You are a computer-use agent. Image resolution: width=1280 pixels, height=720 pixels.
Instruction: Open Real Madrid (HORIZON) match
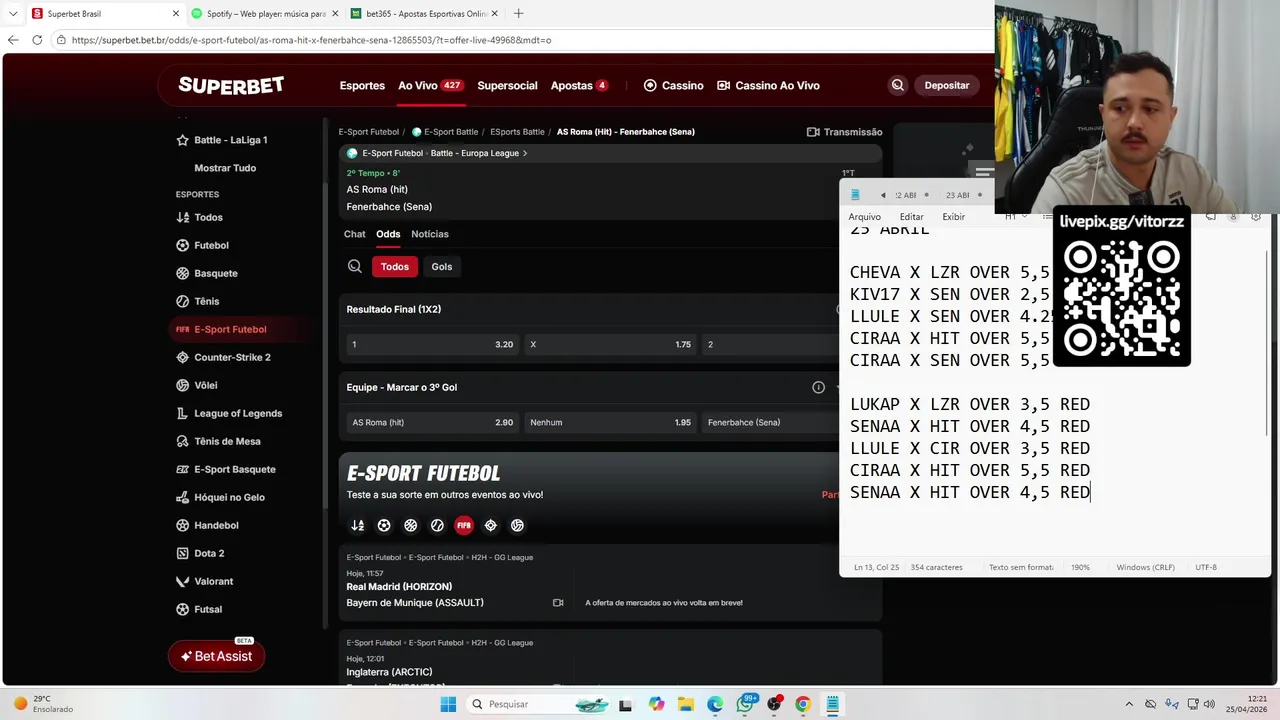[x=399, y=587]
